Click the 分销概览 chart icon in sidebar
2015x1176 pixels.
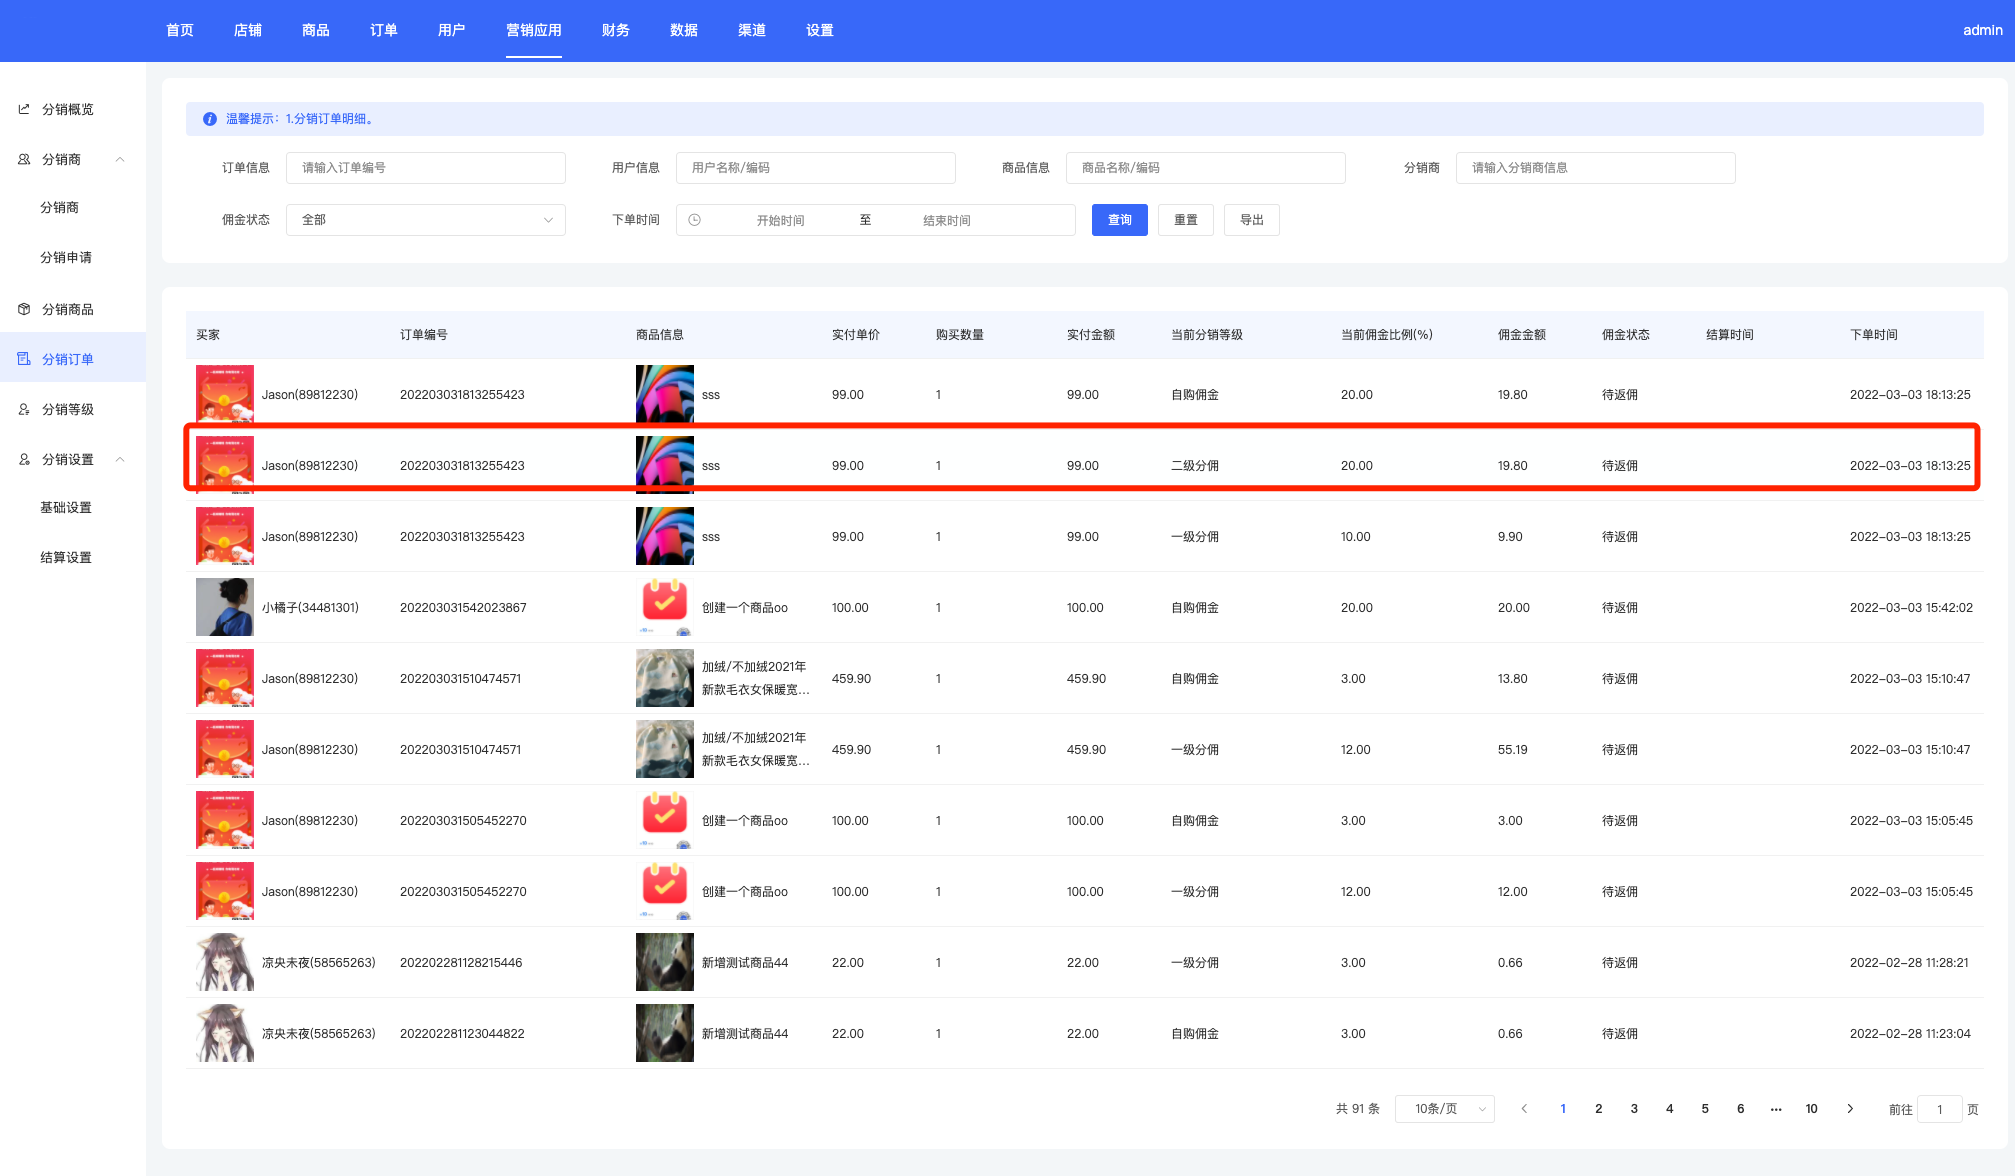[x=24, y=109]
